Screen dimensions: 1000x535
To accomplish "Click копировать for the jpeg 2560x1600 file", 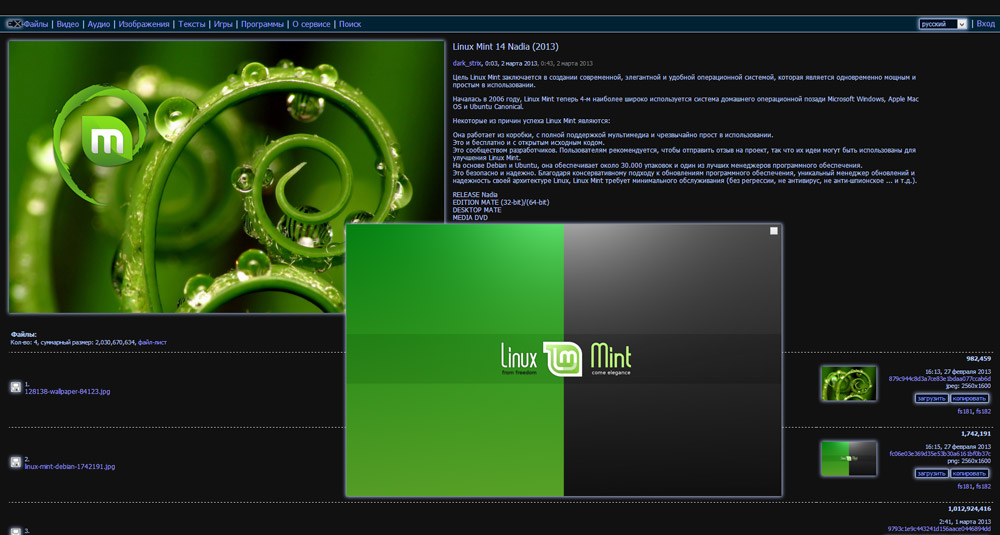I will coord(969,399).
